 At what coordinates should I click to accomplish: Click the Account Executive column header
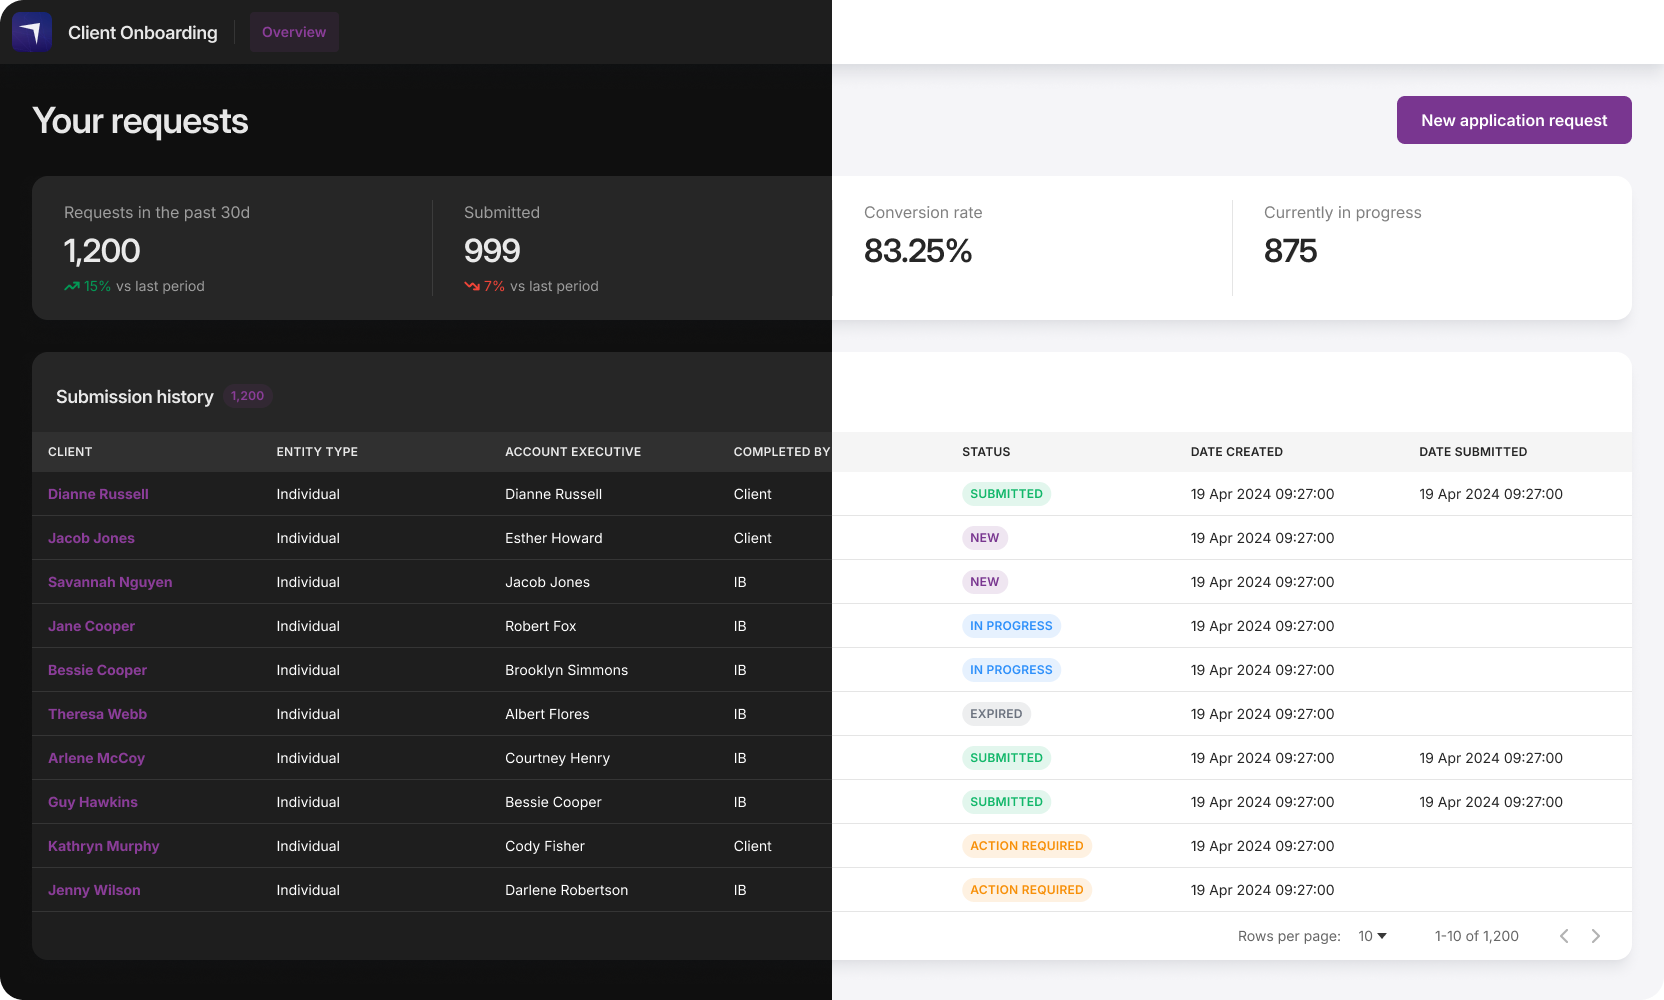click(573, 452)
